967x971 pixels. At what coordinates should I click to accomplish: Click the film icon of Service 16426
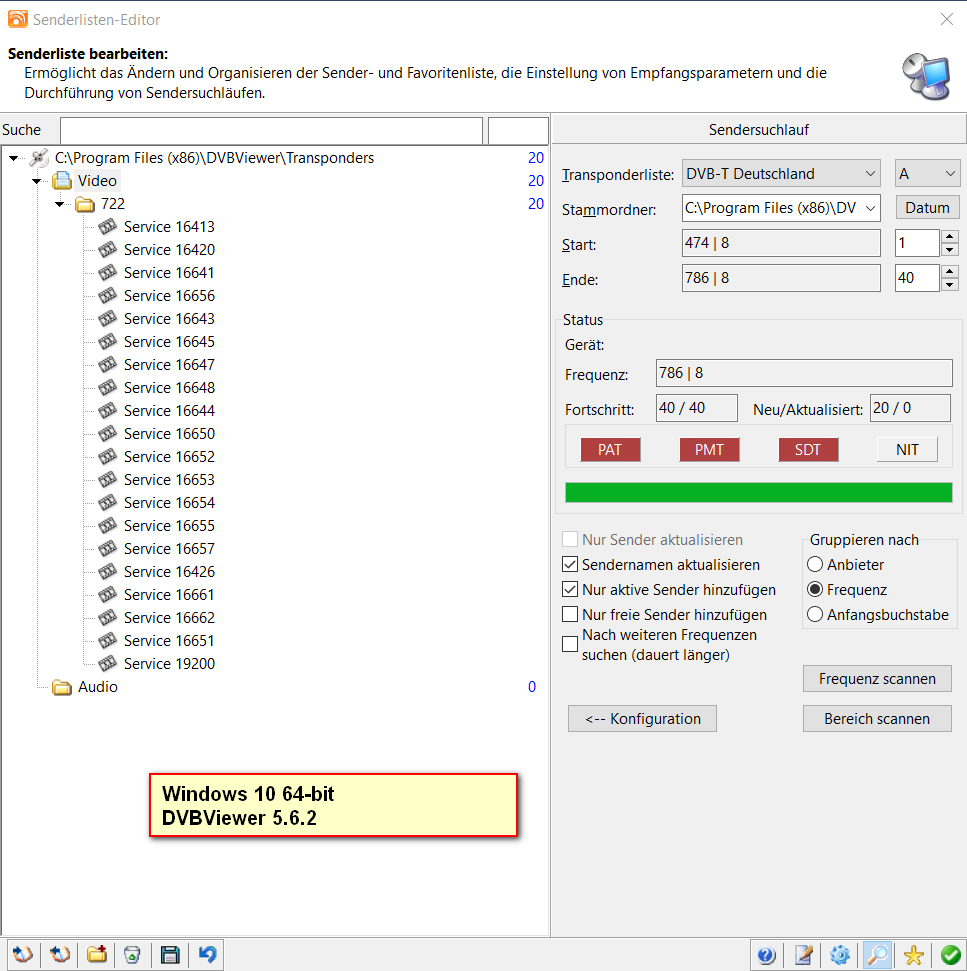pyautogui.click(x=107, y=571)
